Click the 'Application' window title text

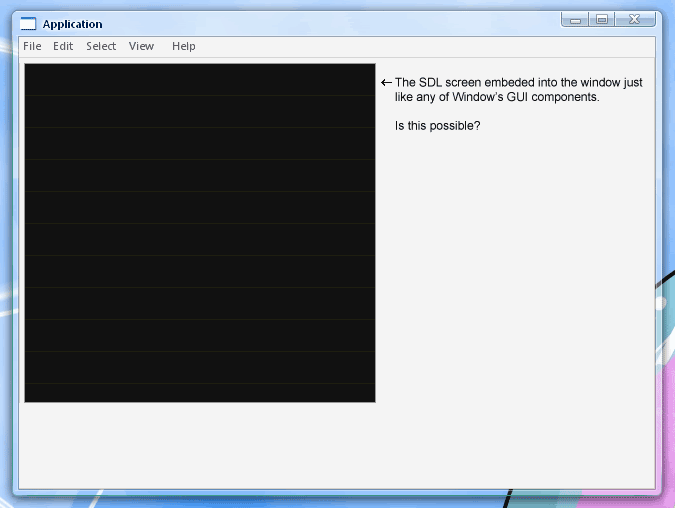click(x=72, y=24)
